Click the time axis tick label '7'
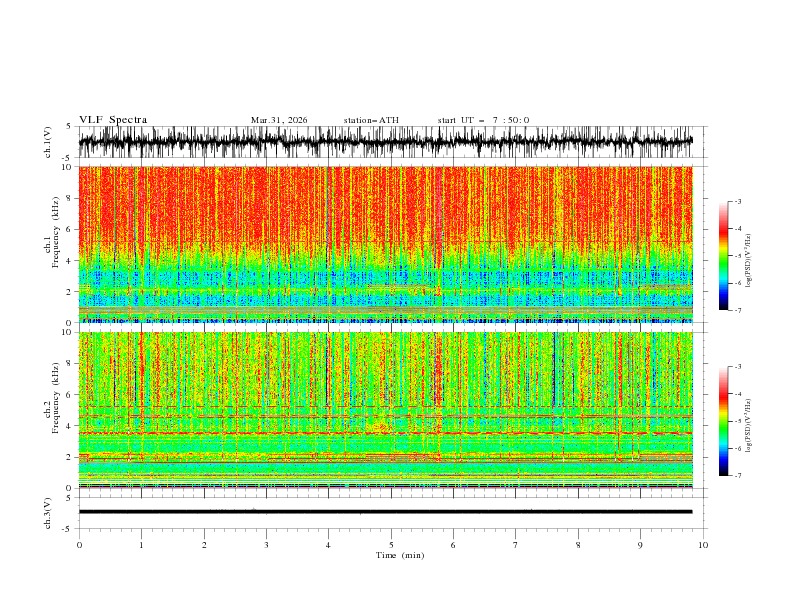Screen dimensions: 792x612 (516, 545)
